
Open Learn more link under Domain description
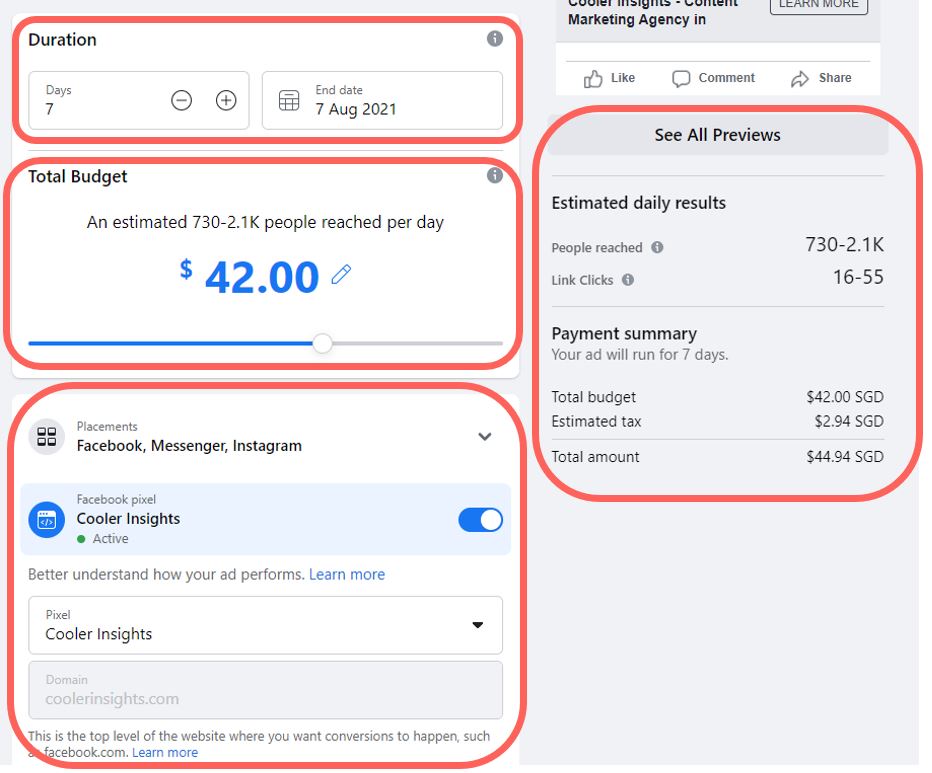[x=165, y=752]
